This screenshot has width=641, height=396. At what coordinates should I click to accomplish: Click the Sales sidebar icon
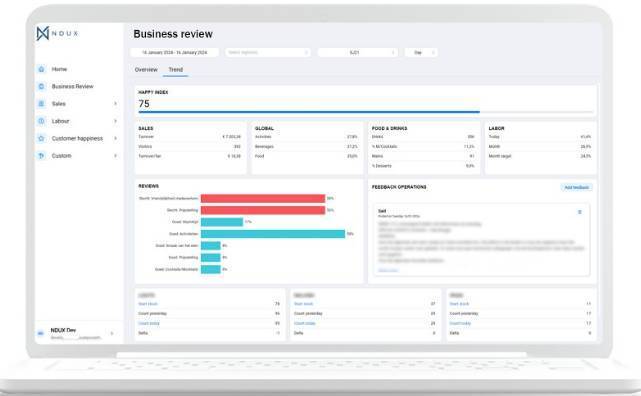coord(41,104)
